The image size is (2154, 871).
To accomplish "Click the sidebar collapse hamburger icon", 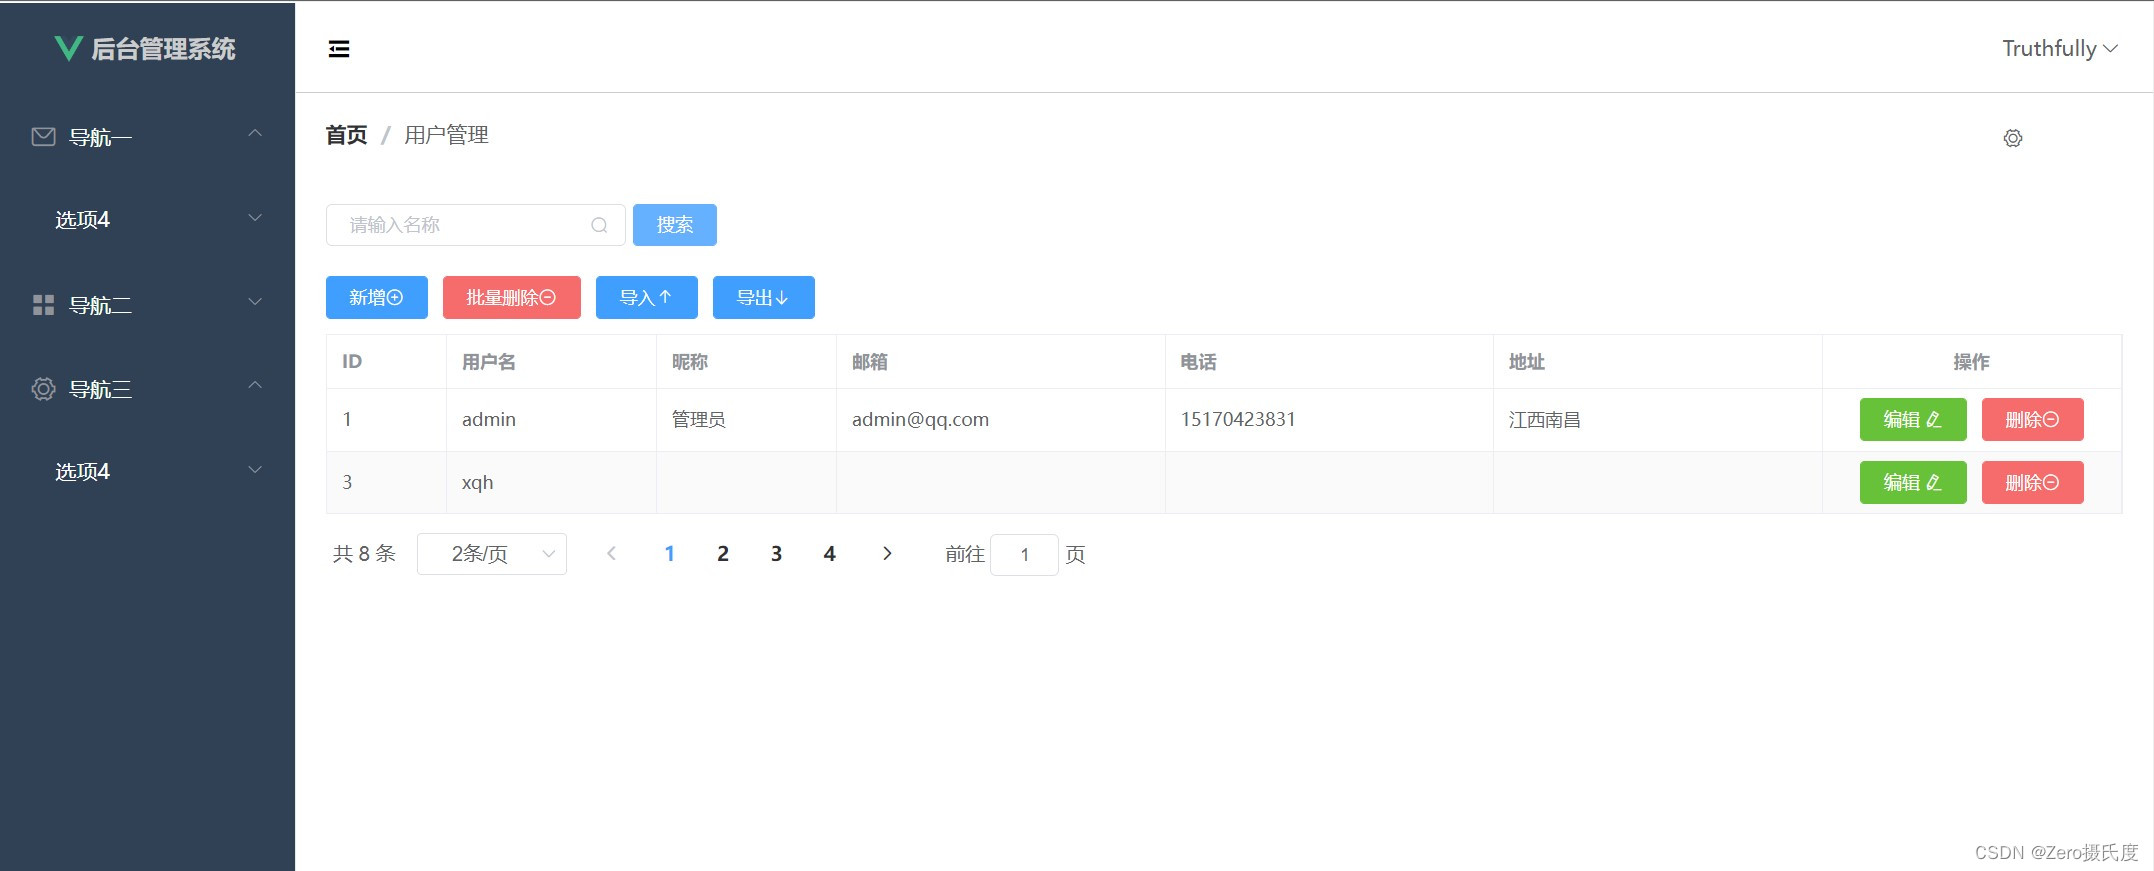I will pyautogui.click(x=339, y=49).
